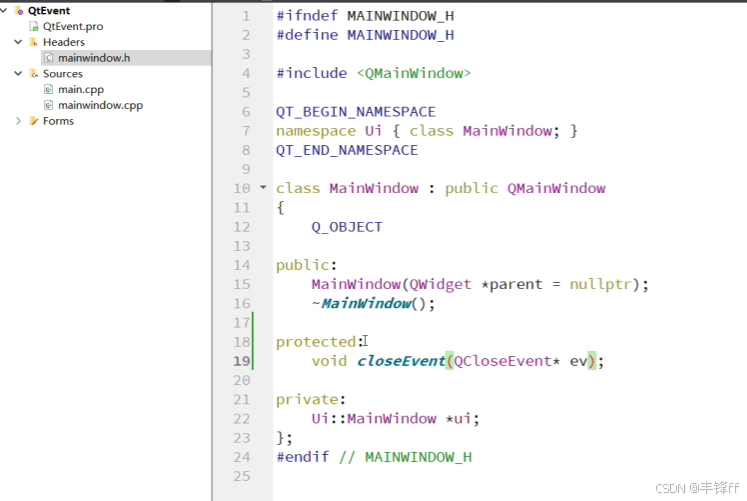Click the closeEvent function name

tap(401, 361)
